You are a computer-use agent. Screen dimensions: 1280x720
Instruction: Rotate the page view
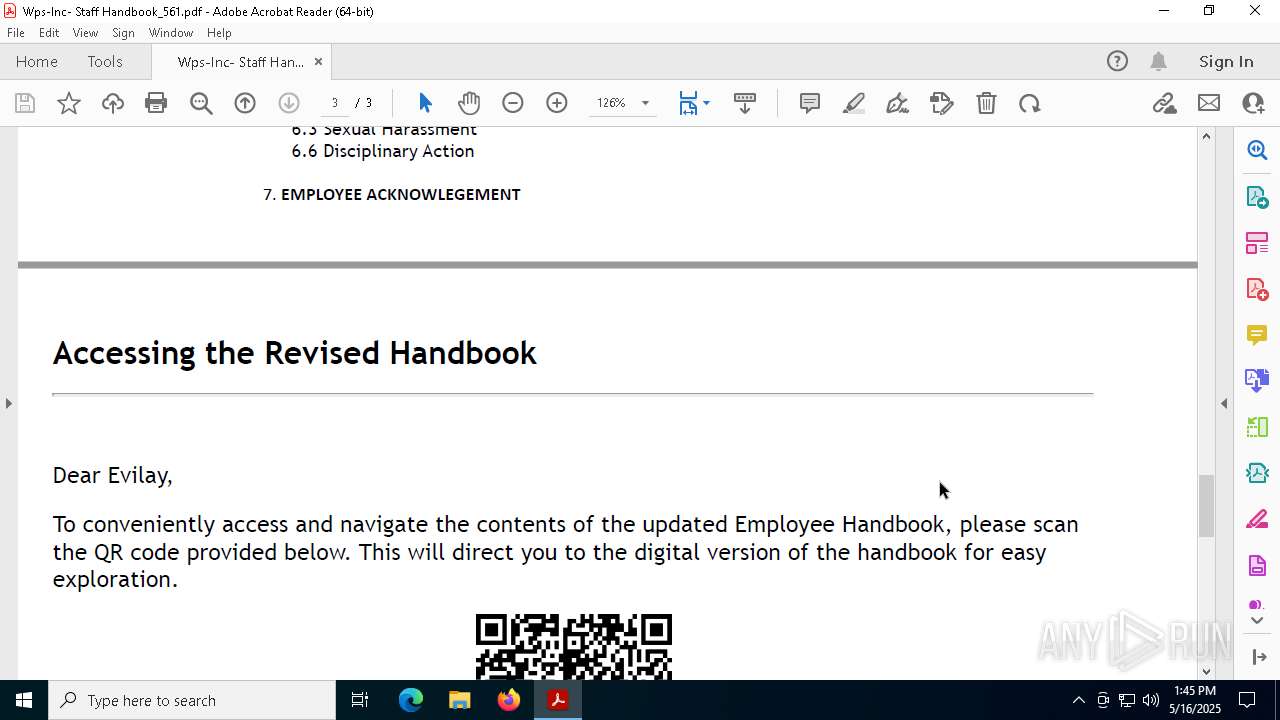coord(1030,103)
